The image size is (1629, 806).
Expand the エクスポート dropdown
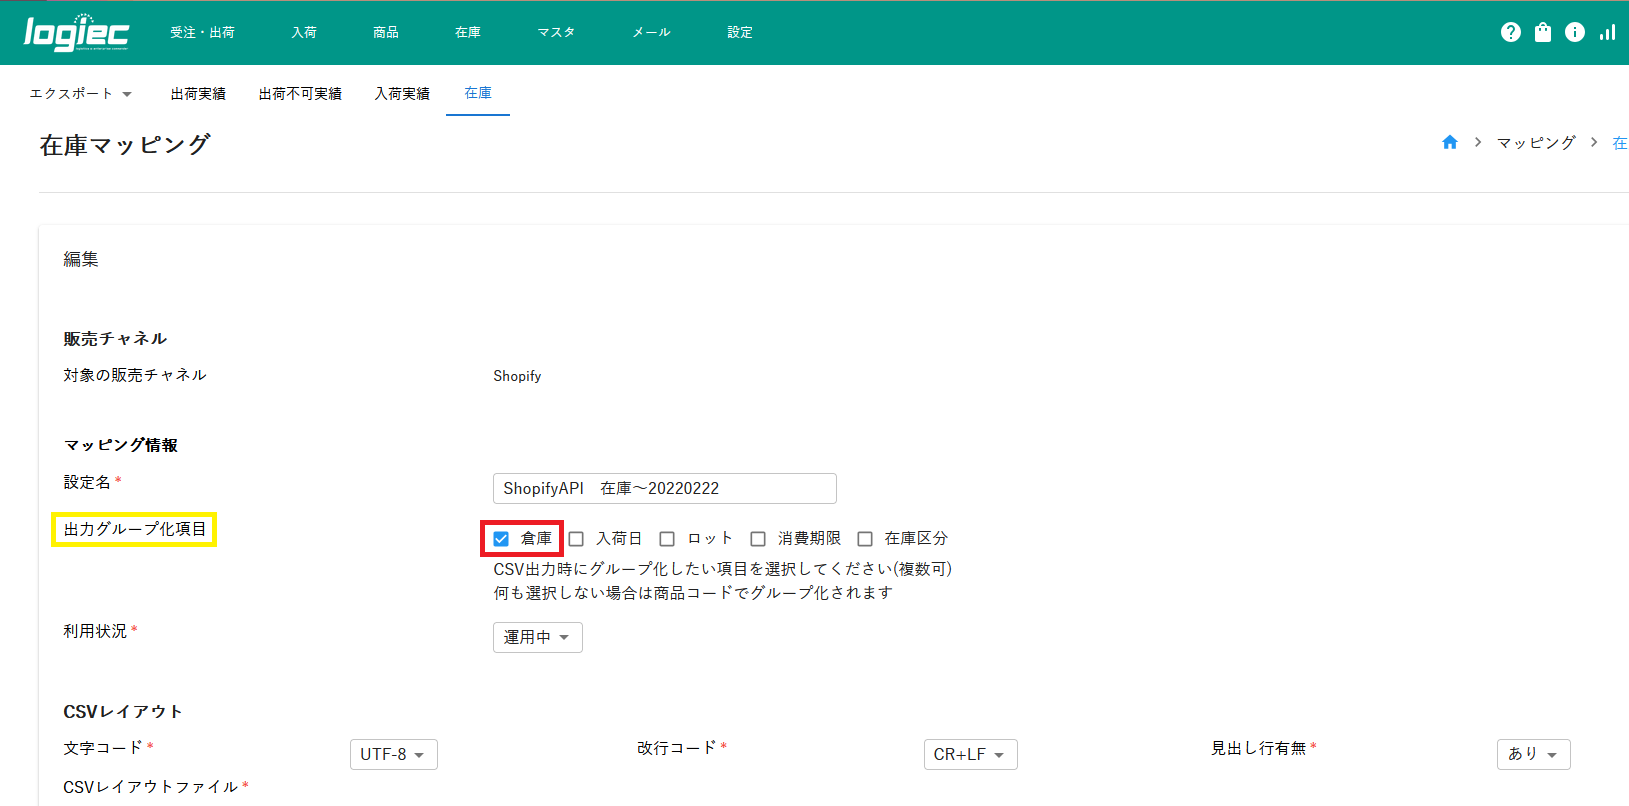point(80,94)
